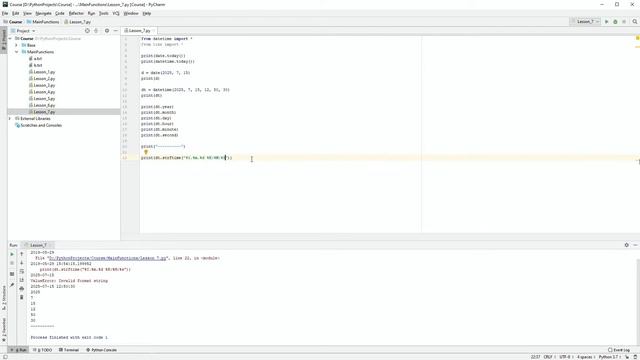Open the Window menu

coord(131,13)
